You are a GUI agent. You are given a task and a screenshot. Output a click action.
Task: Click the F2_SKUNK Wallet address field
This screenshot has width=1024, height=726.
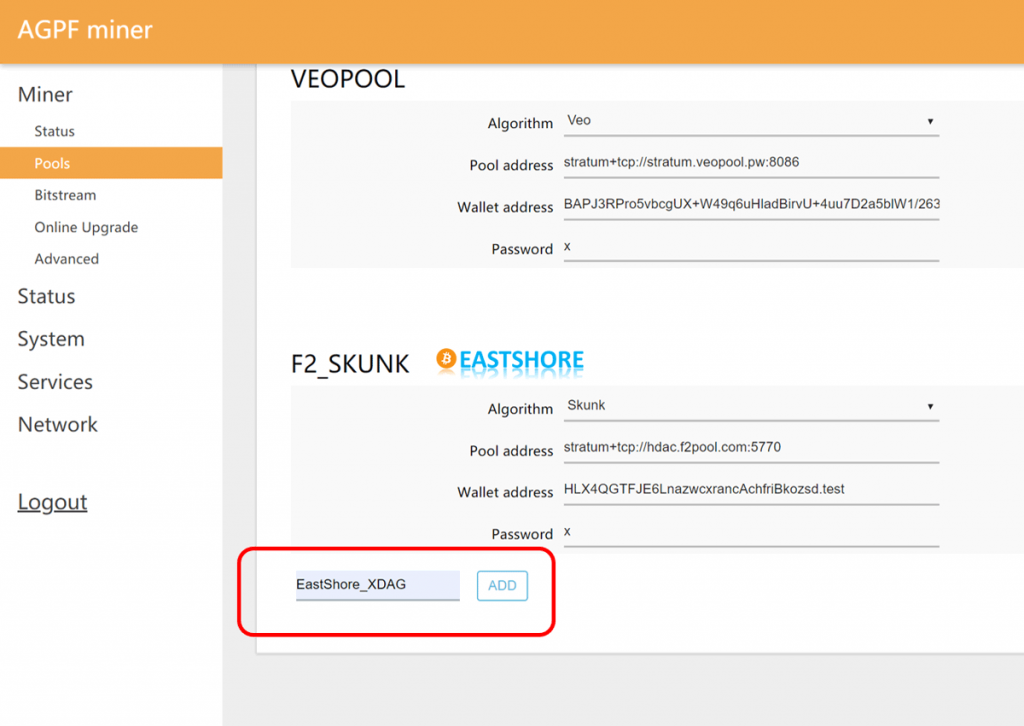(750, 490)
